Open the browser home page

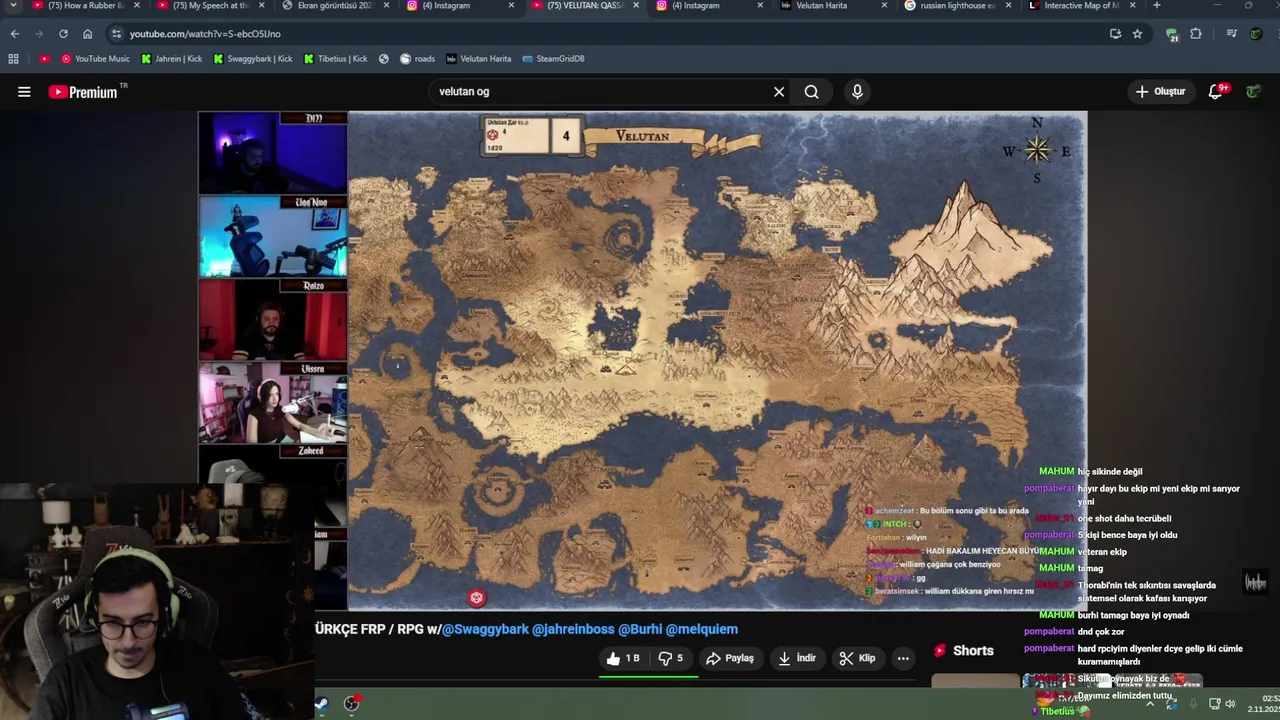88,34
